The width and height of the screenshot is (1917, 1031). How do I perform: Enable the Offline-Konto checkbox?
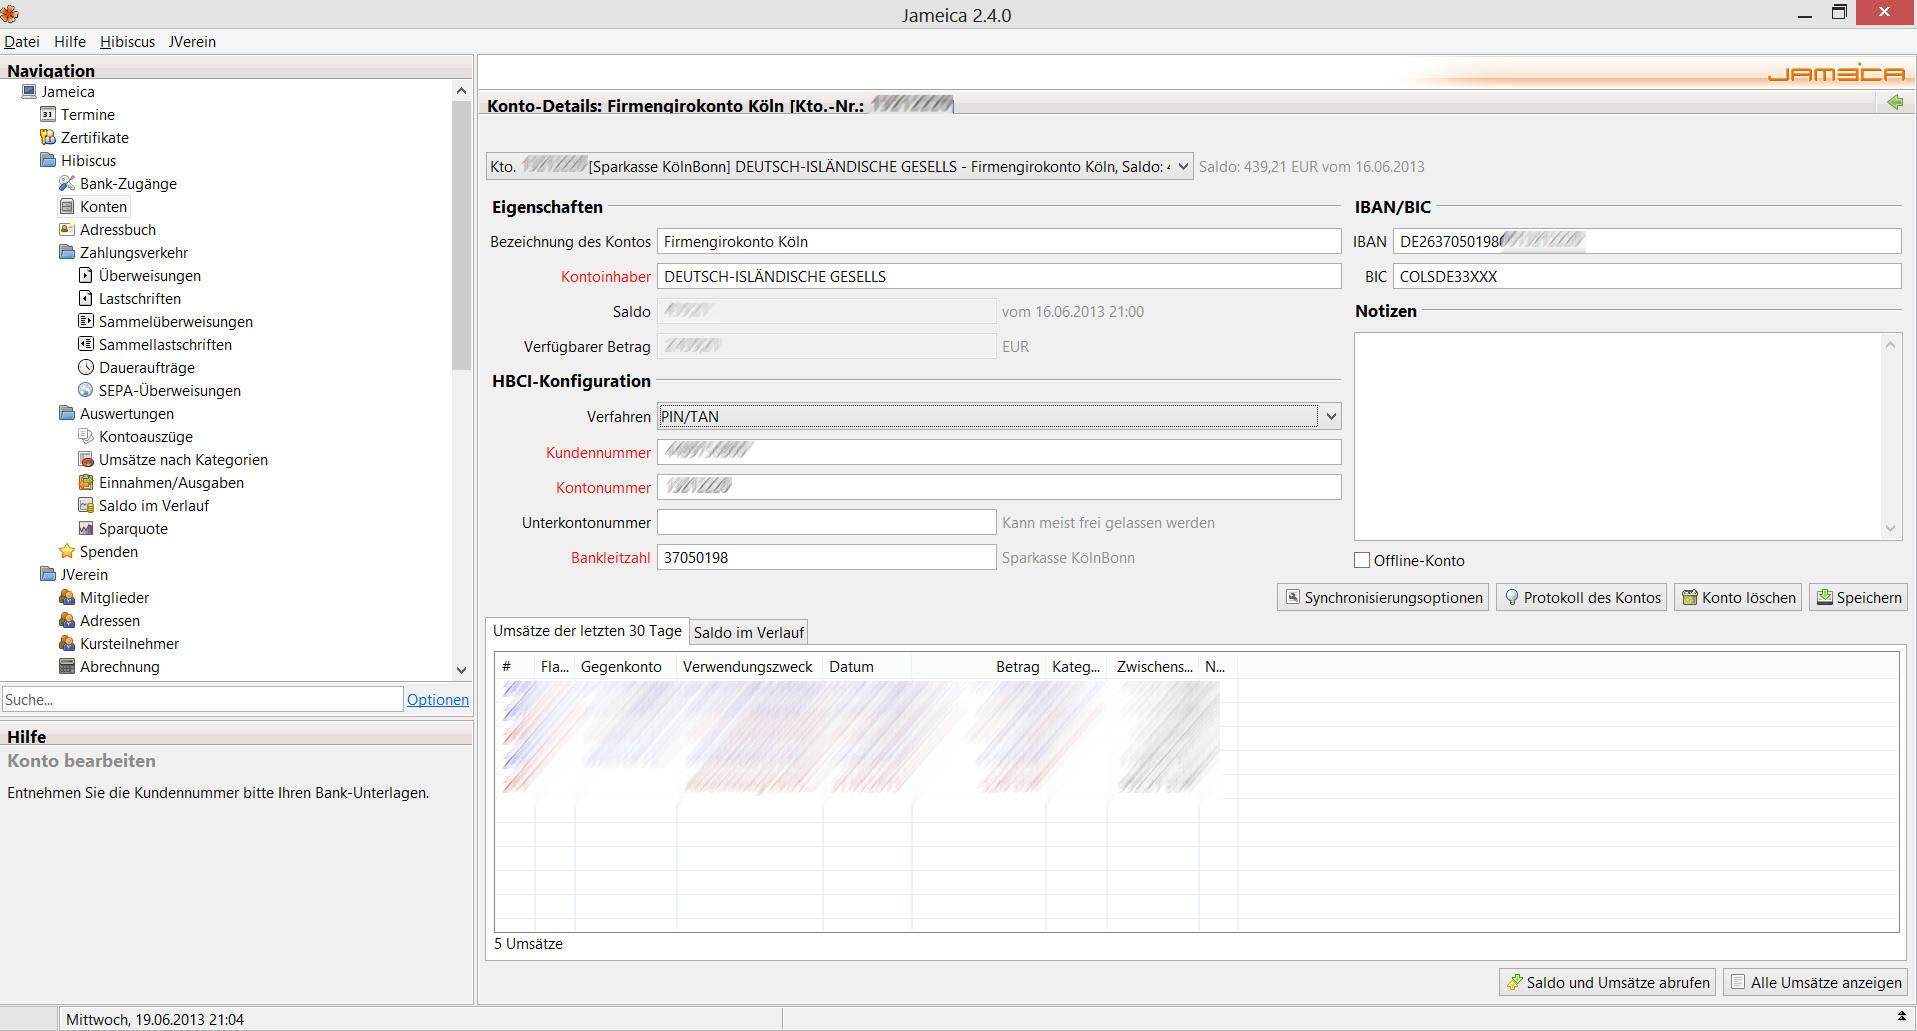point(1362,560)
